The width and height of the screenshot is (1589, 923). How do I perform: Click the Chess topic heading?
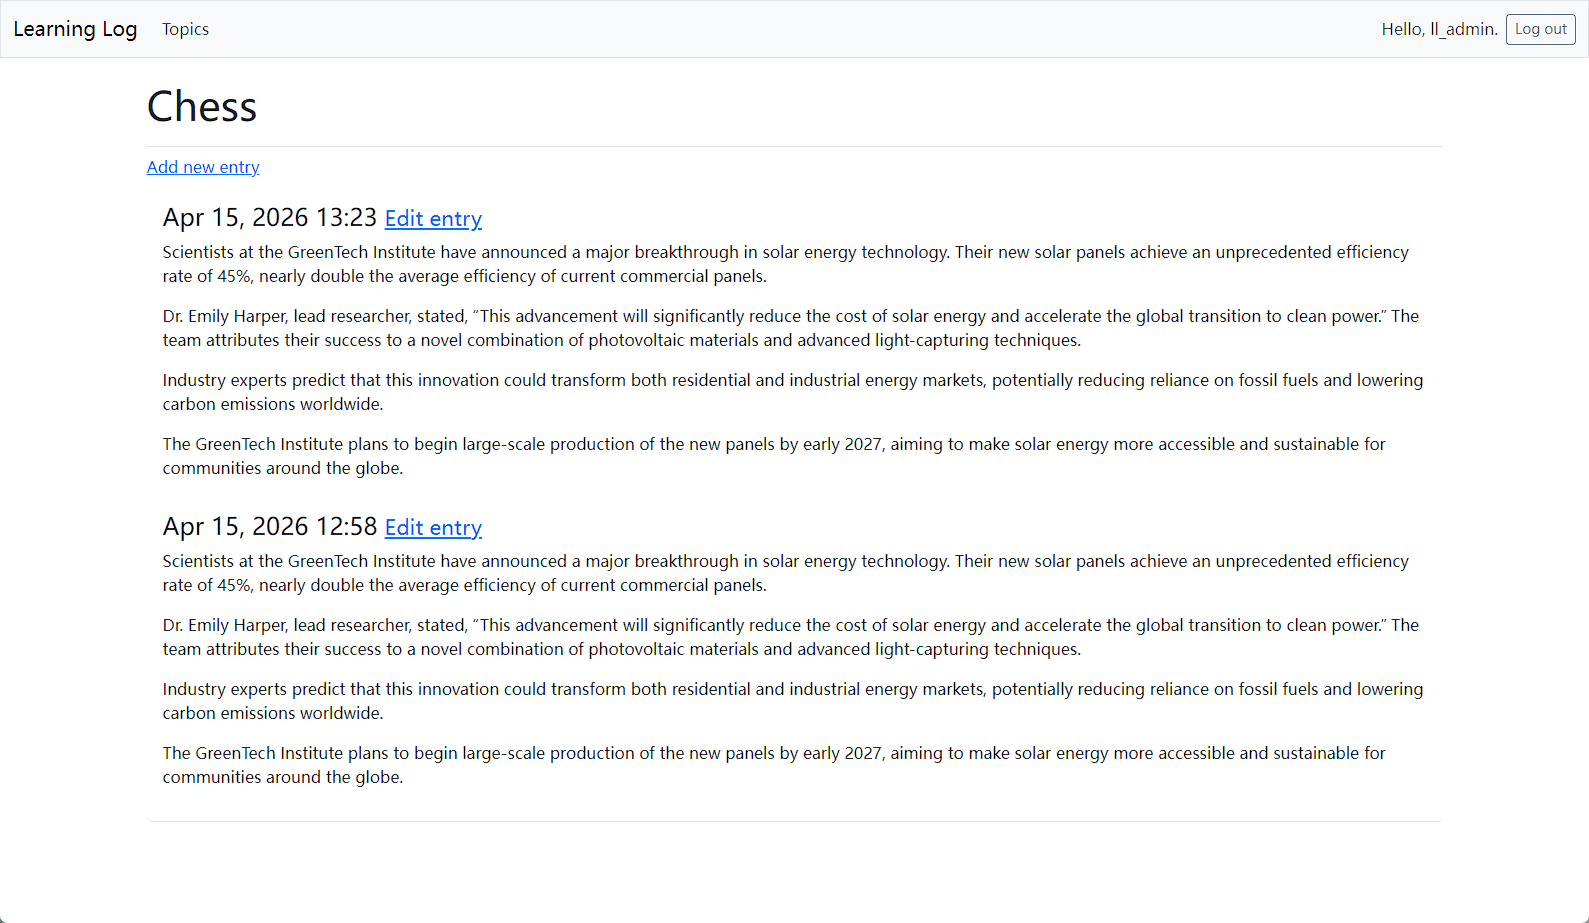coord(202,106)
